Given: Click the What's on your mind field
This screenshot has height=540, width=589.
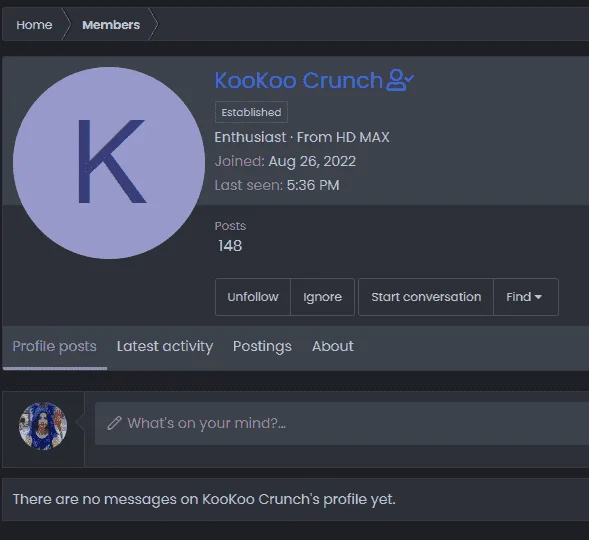Looking at the screenshot, I should [342, 424].
